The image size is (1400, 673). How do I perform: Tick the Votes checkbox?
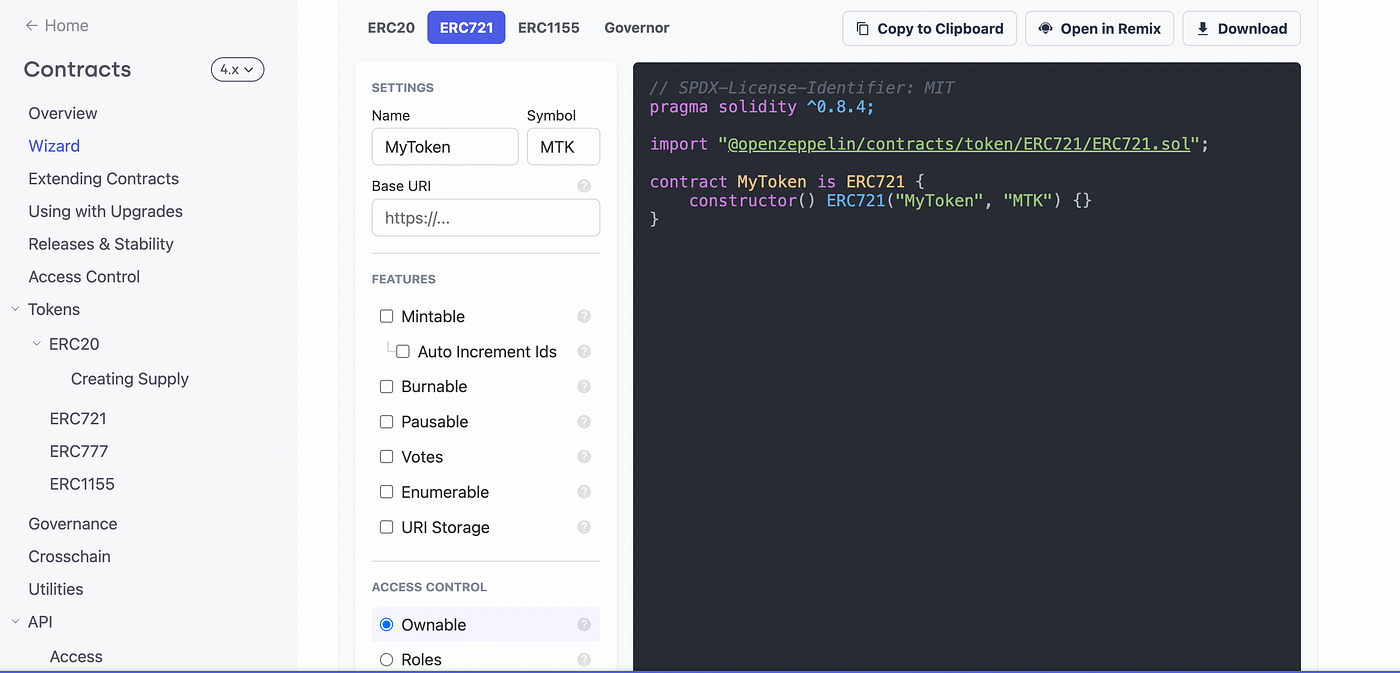(386, 456)
